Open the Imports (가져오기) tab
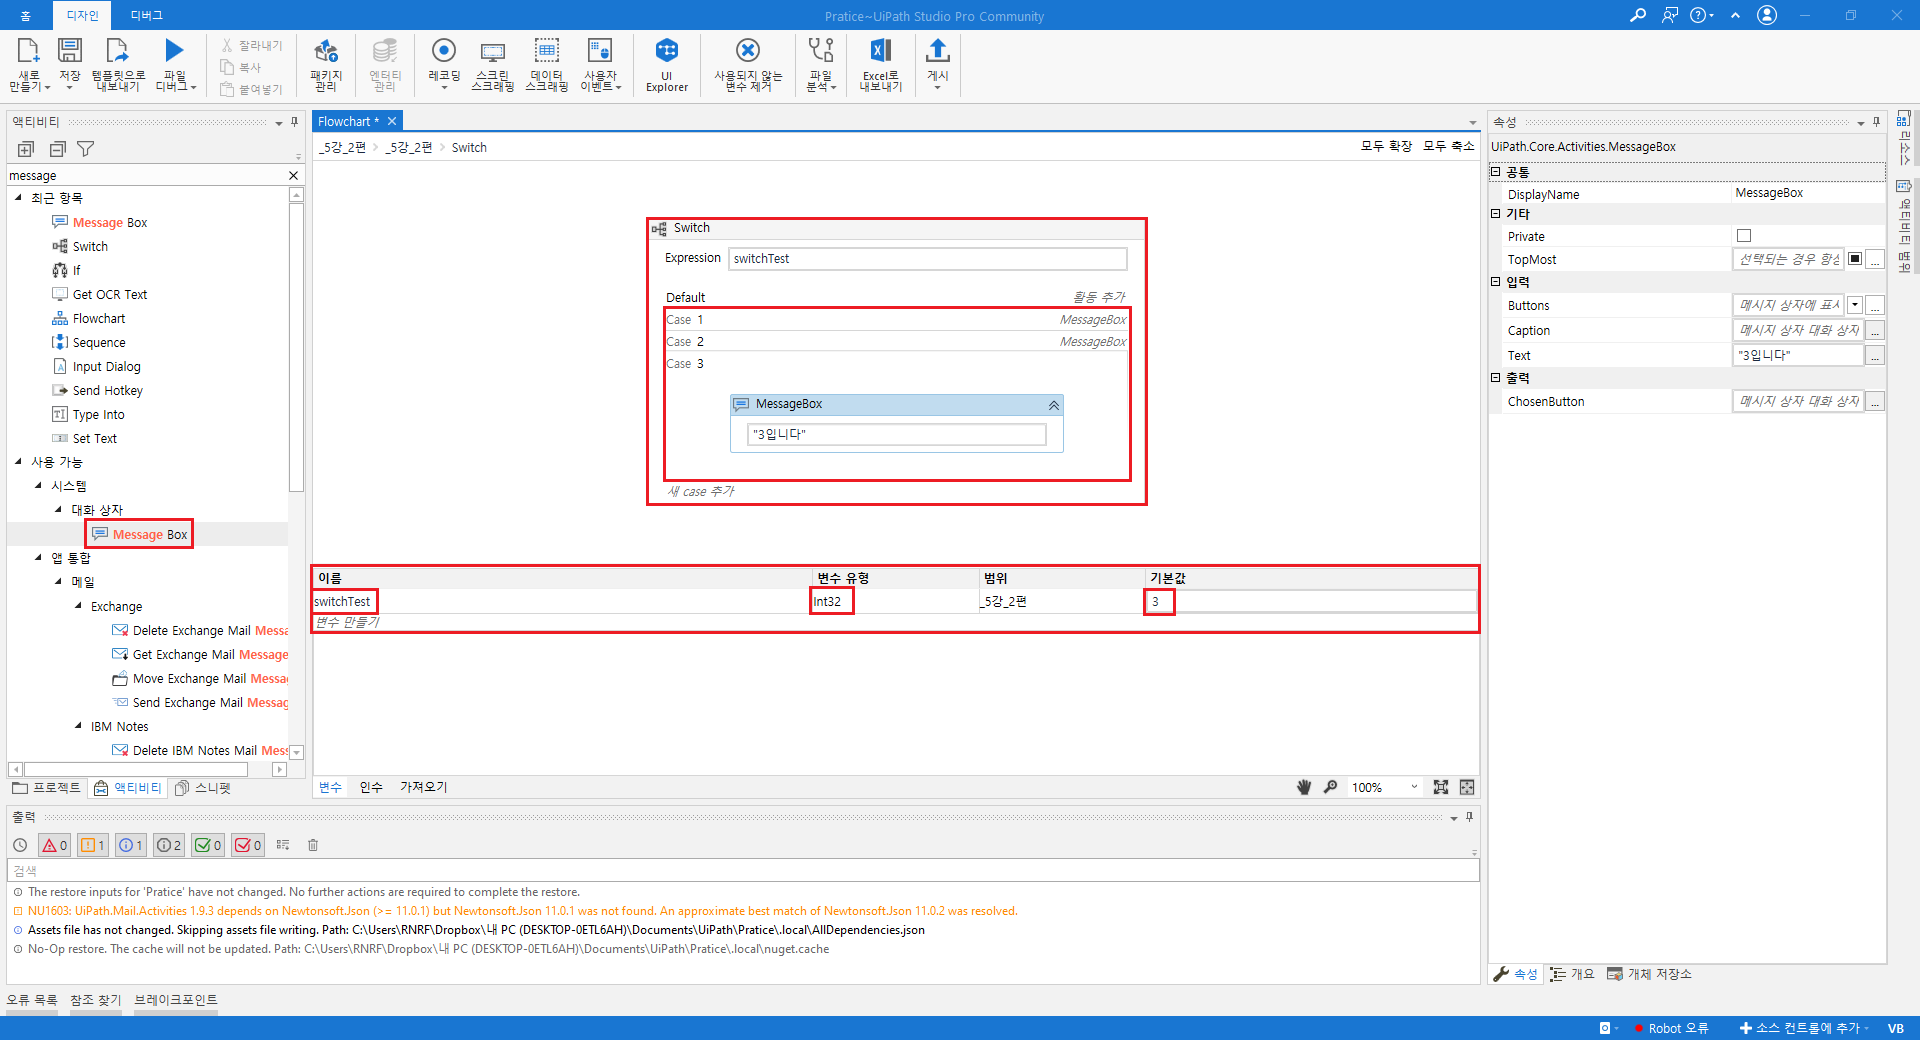Viewport: 1920px width, 1040px height. click(423, 787)
